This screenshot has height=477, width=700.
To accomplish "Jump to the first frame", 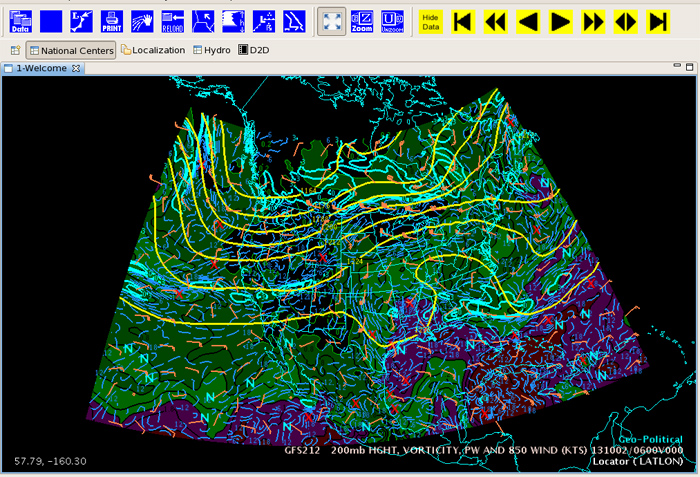I will 462,21.
